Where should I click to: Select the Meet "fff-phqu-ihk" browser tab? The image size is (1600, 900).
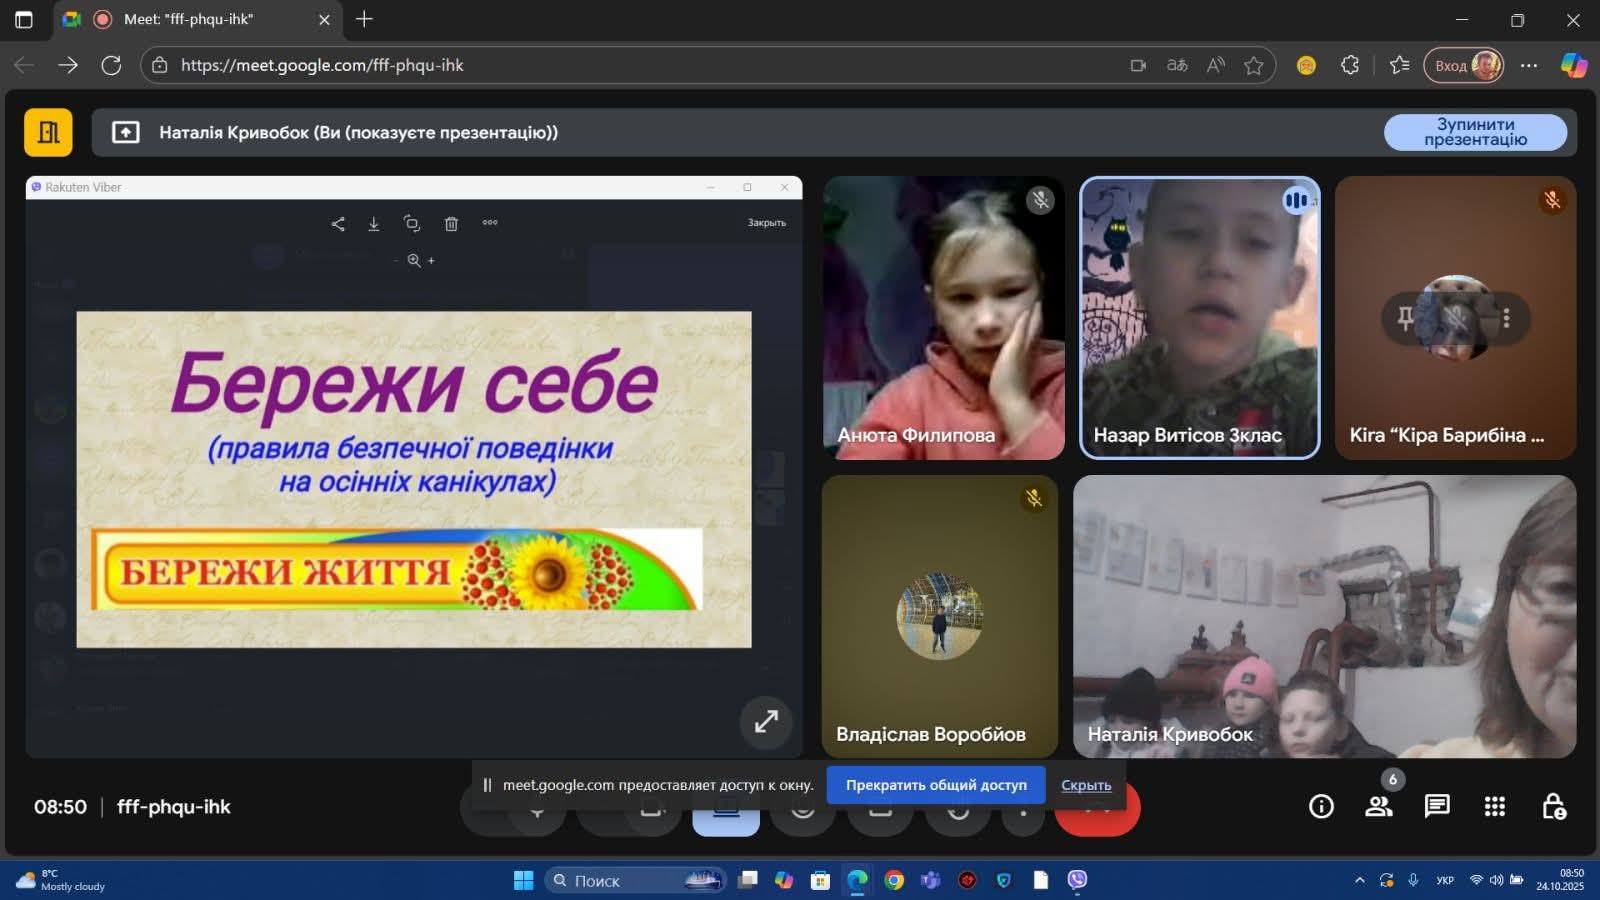pyautogui.click(x=190, y=19)
